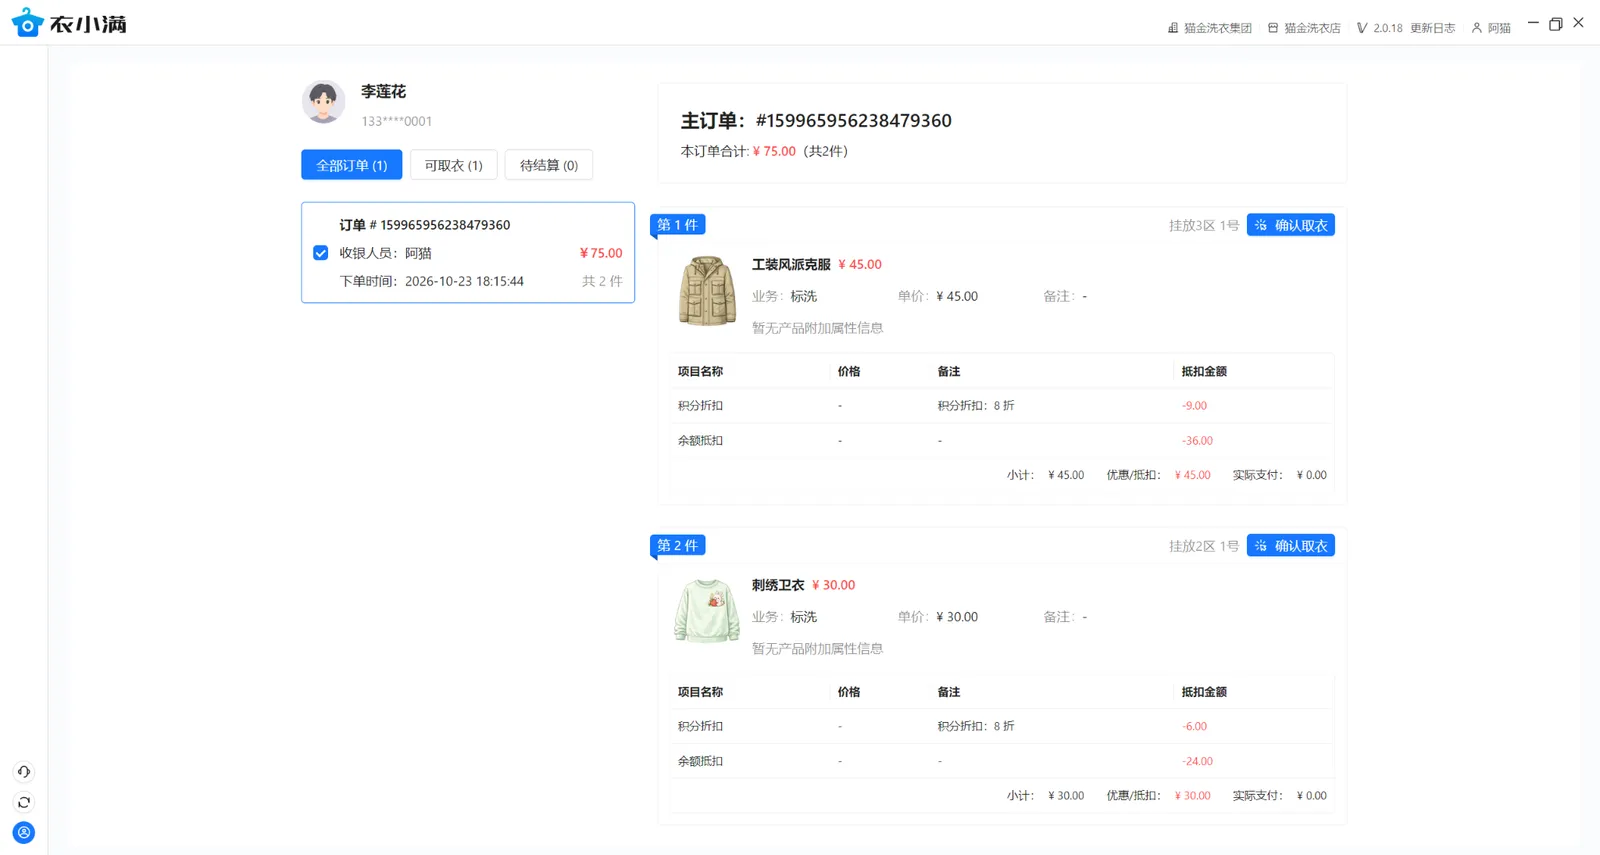The height and width of the screenshot is (855, 1600).
Task: Click the 衣小满 app logo
Action: tap(69, 23)
